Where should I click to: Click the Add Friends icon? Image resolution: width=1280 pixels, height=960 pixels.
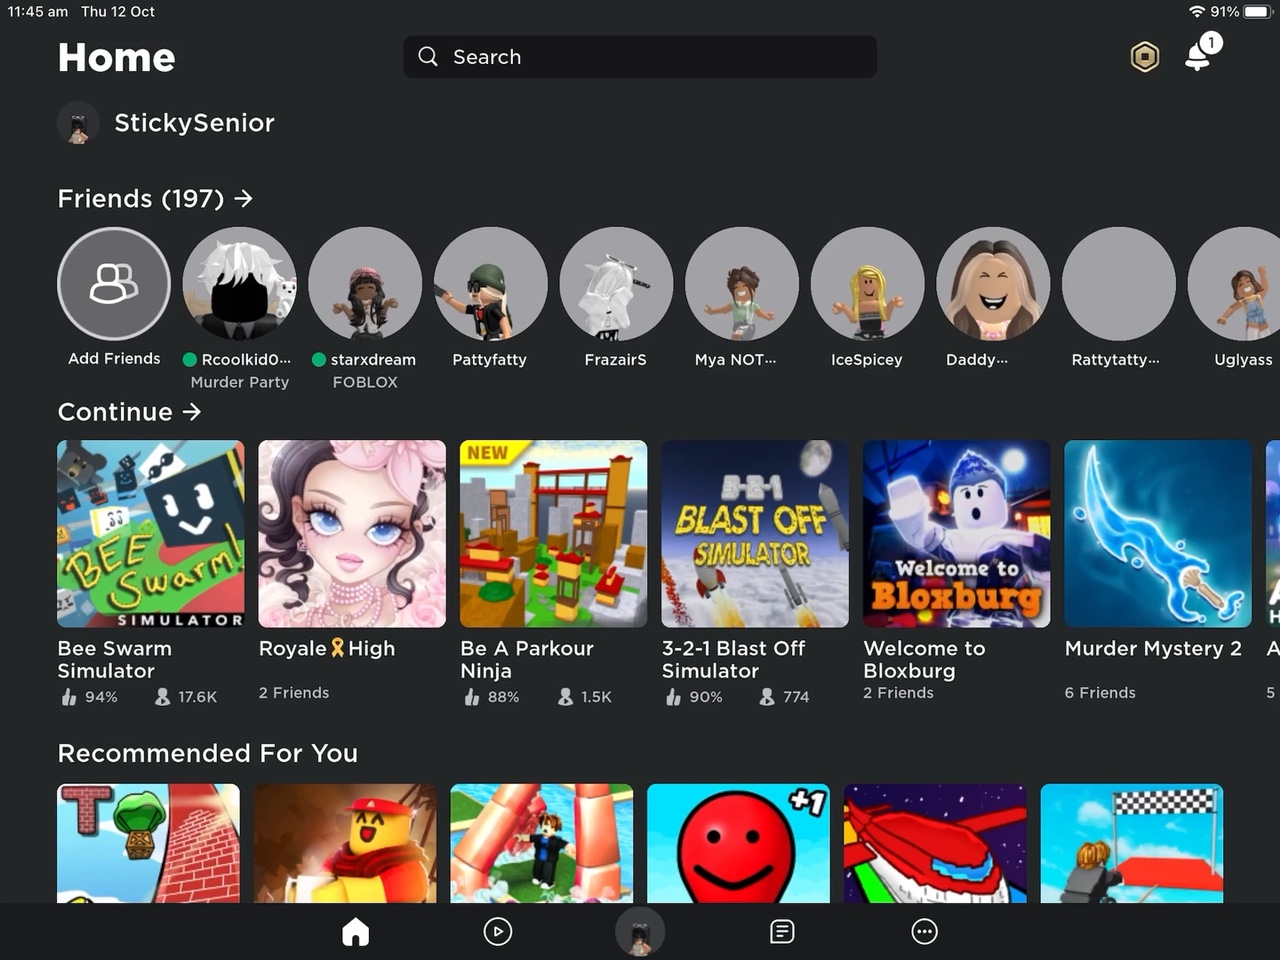coord(113,284)
